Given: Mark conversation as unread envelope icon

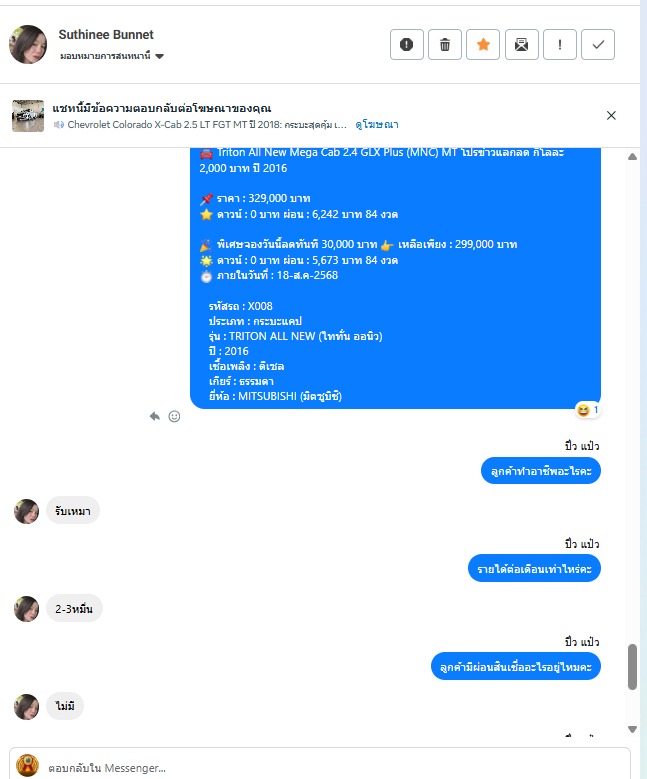Looking at the screenshot, I should [x=521, y=45].
